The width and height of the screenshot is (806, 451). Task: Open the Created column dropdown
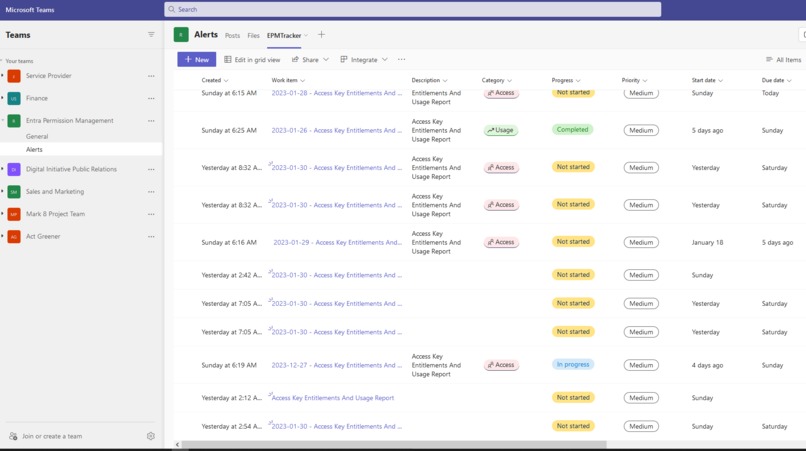(x=226, y=81)
